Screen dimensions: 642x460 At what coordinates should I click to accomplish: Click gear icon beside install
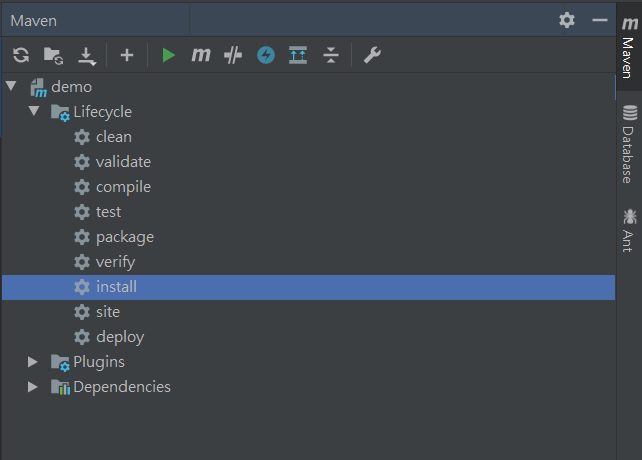tap(82, 287)
